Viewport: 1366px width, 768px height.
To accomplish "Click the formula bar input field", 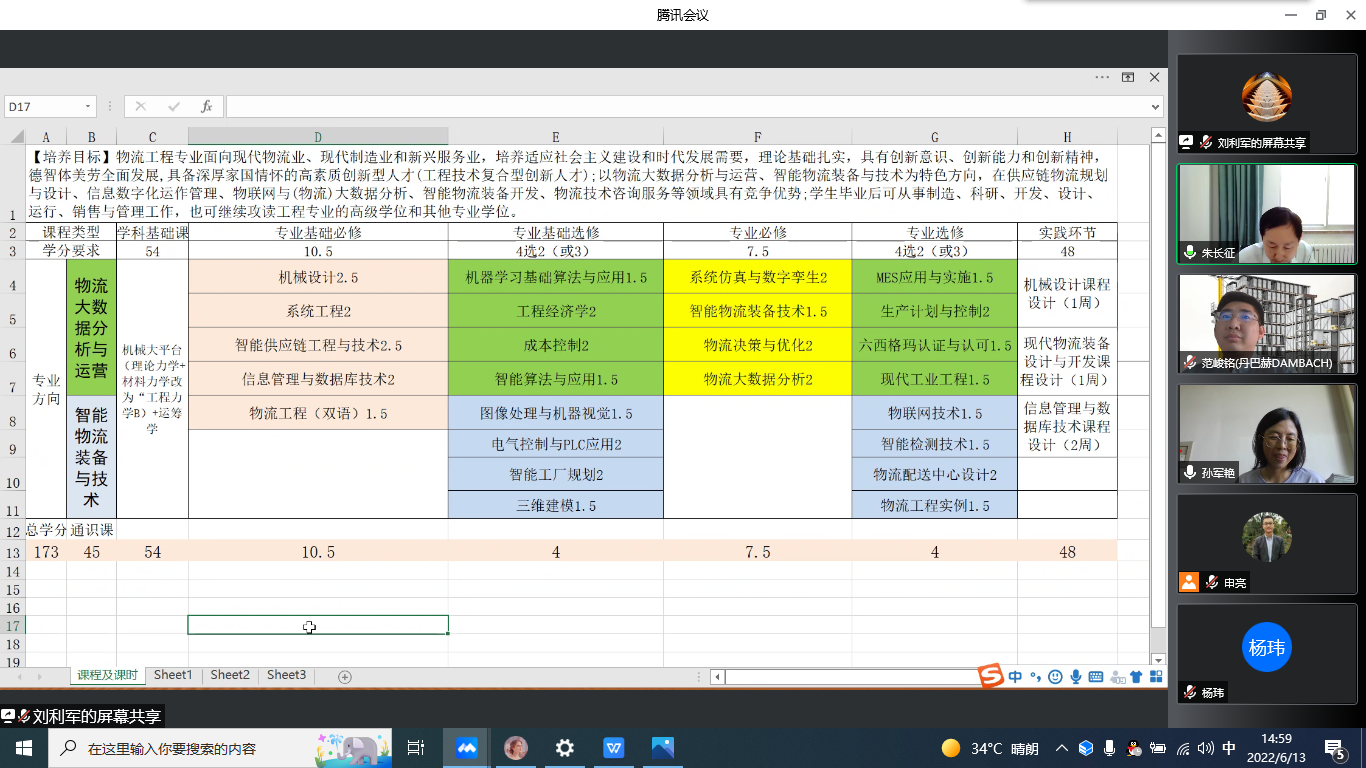I will tap(690, 106).
